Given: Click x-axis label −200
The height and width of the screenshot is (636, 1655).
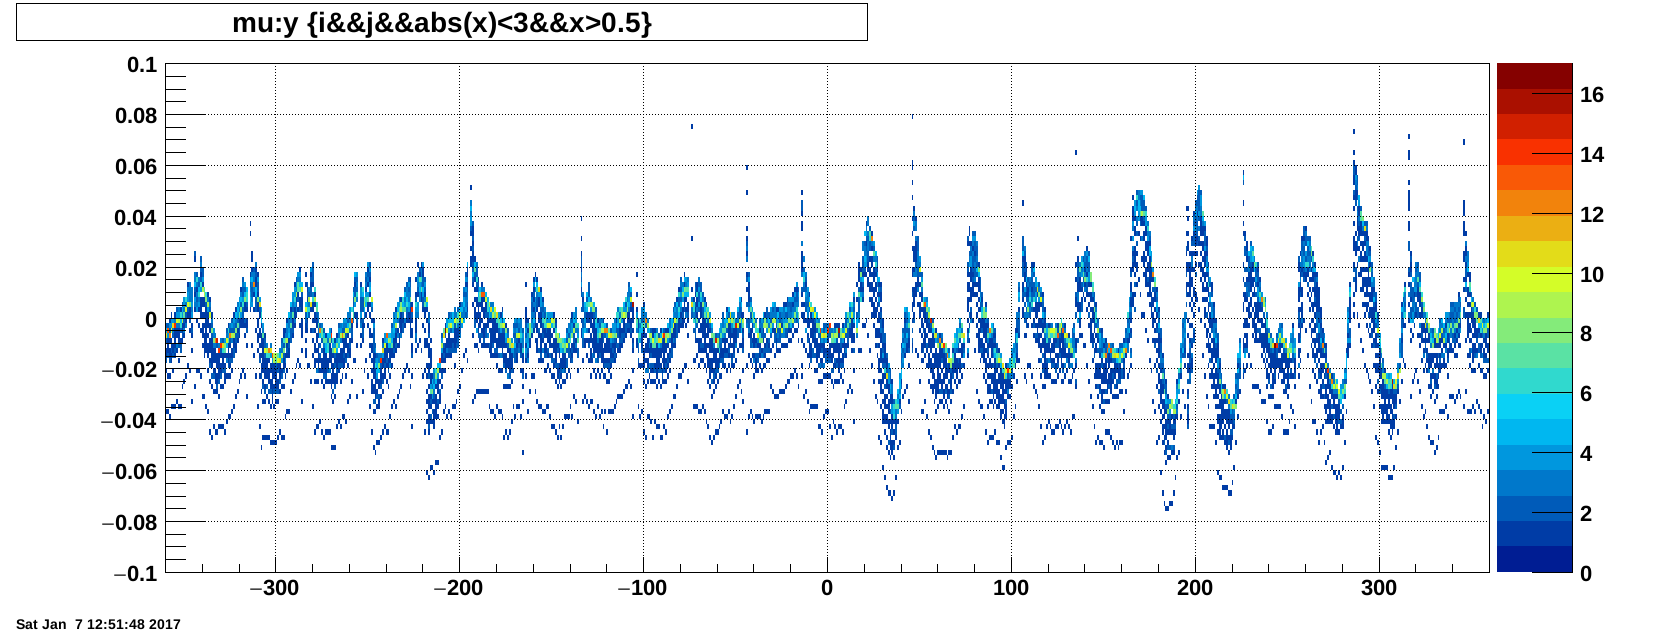Looking at the screenshot, I should click(x=458, y=588).
